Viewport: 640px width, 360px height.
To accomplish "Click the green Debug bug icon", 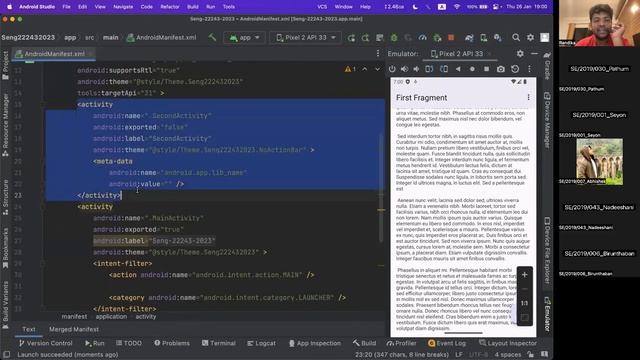I will tap(394, 38).
